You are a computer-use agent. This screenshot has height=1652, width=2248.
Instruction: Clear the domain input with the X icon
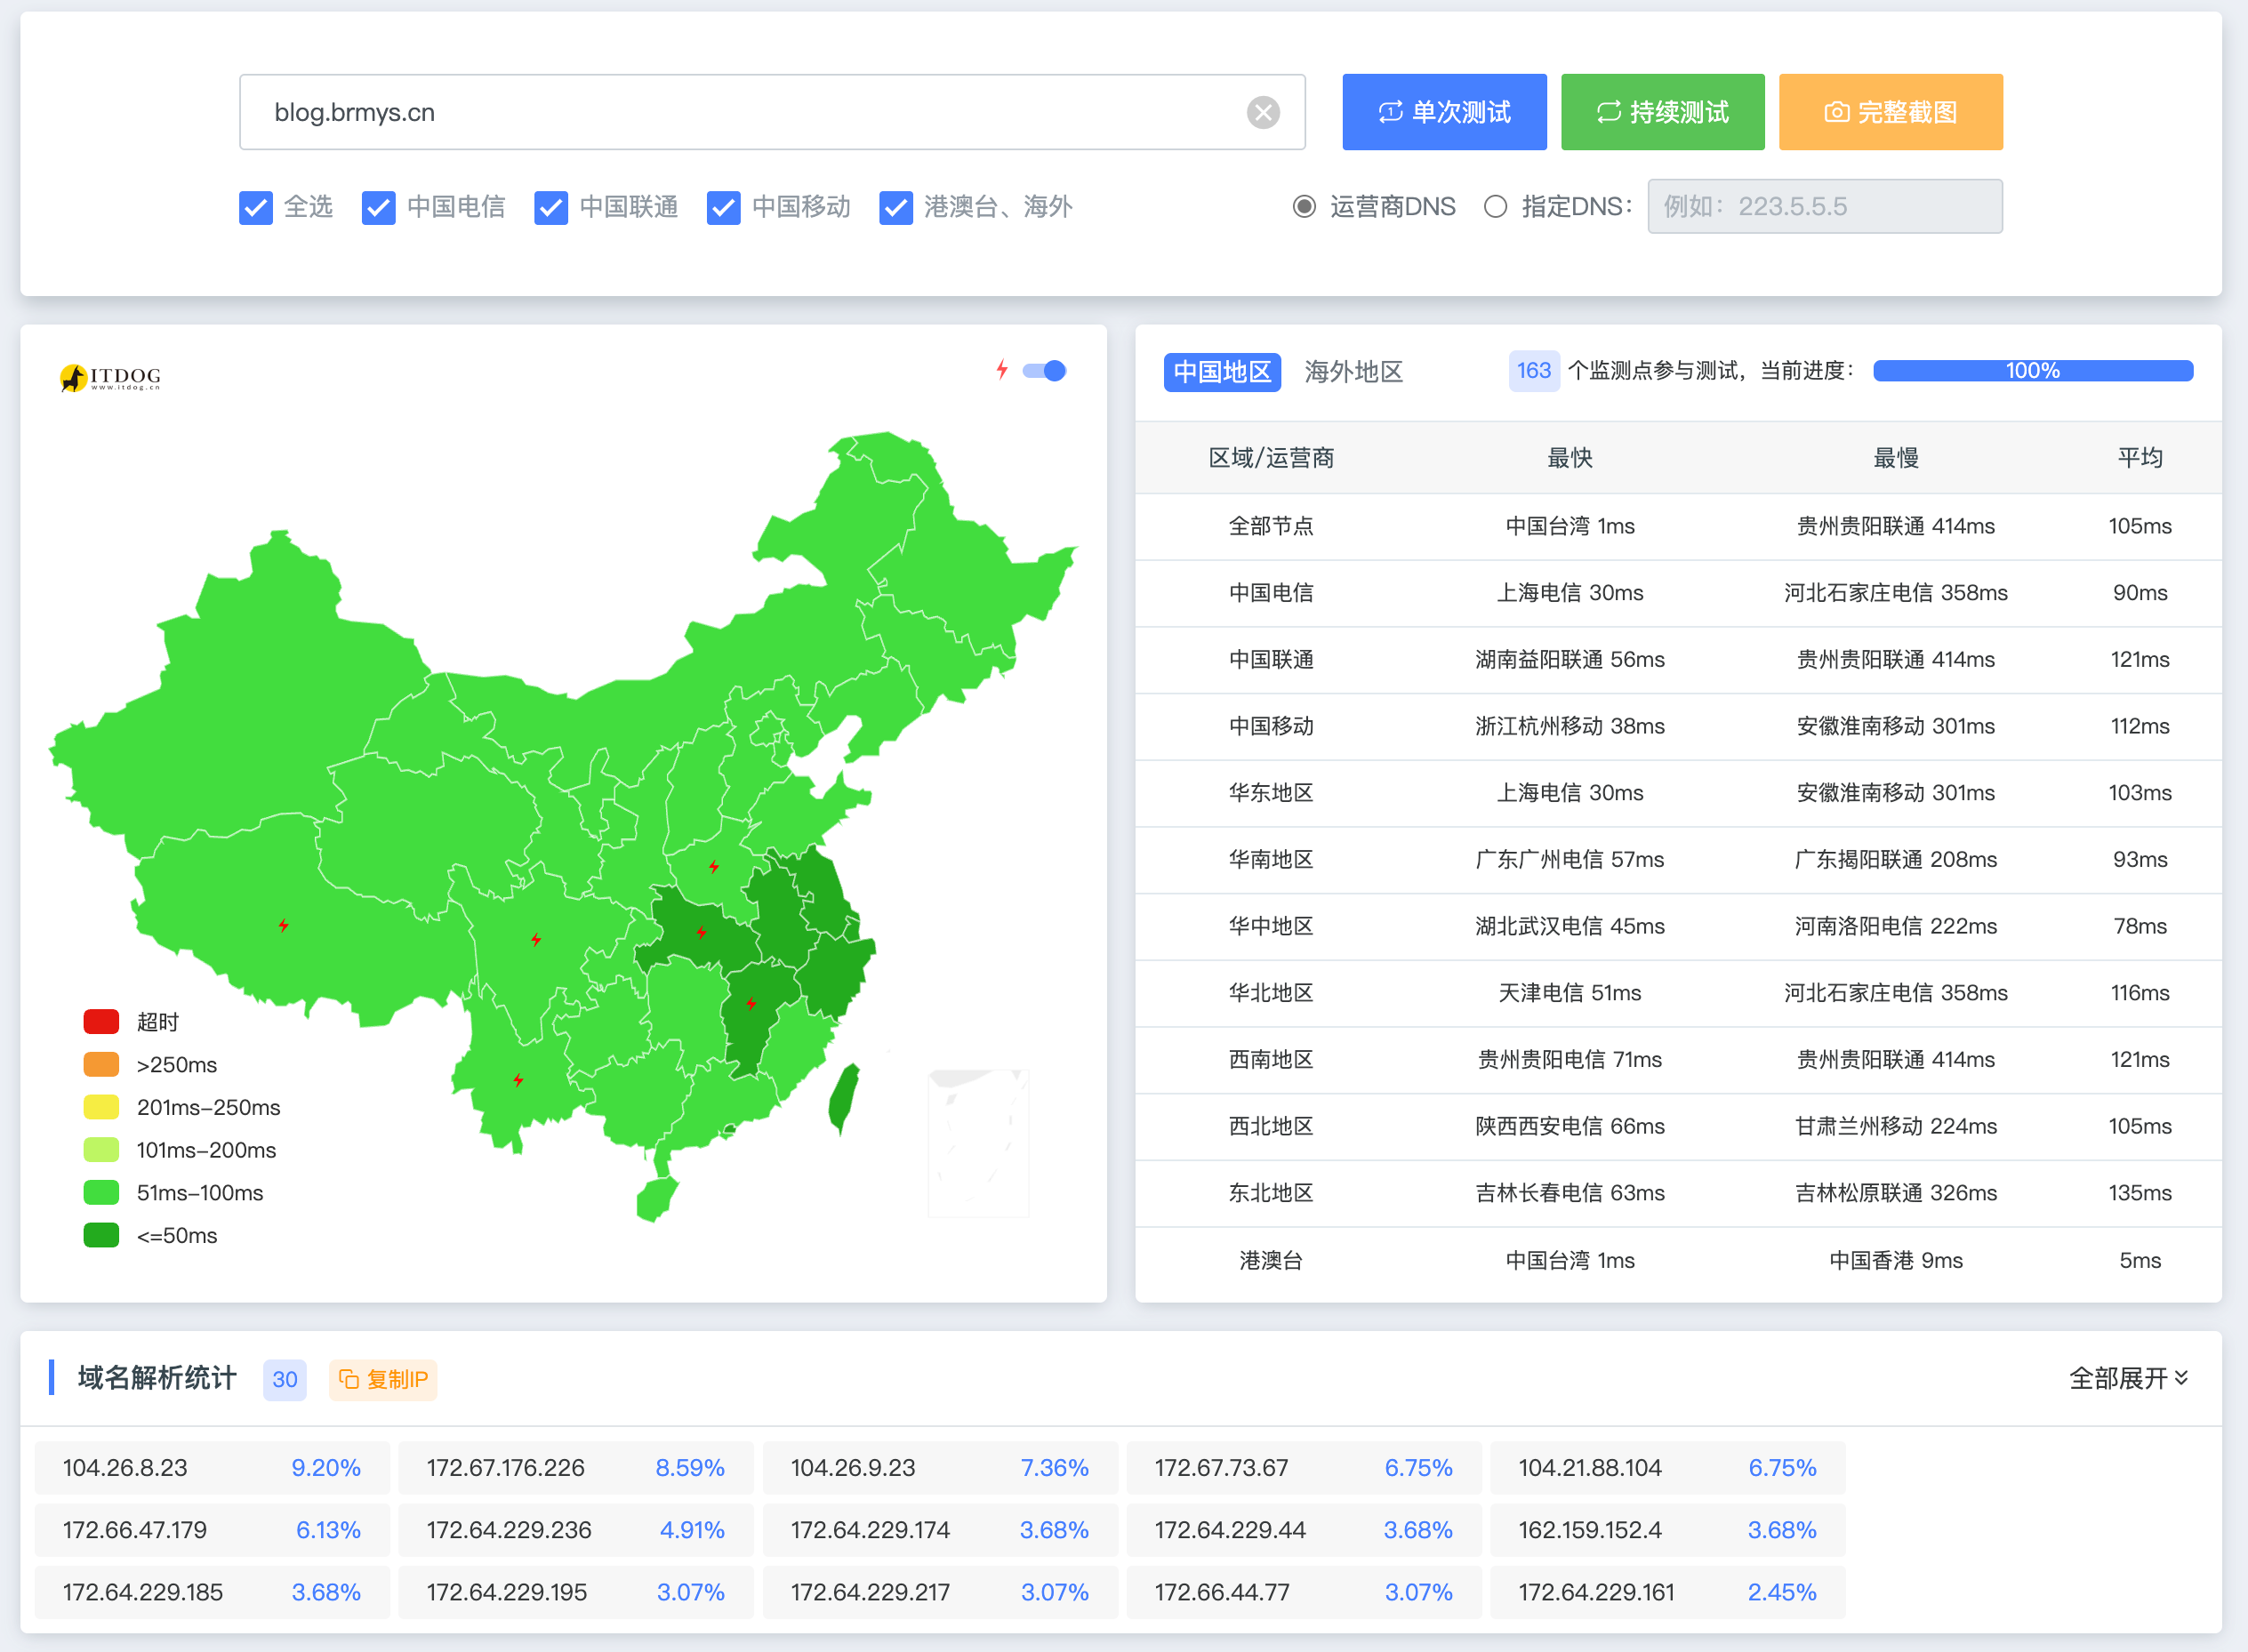pos(1263,112)
